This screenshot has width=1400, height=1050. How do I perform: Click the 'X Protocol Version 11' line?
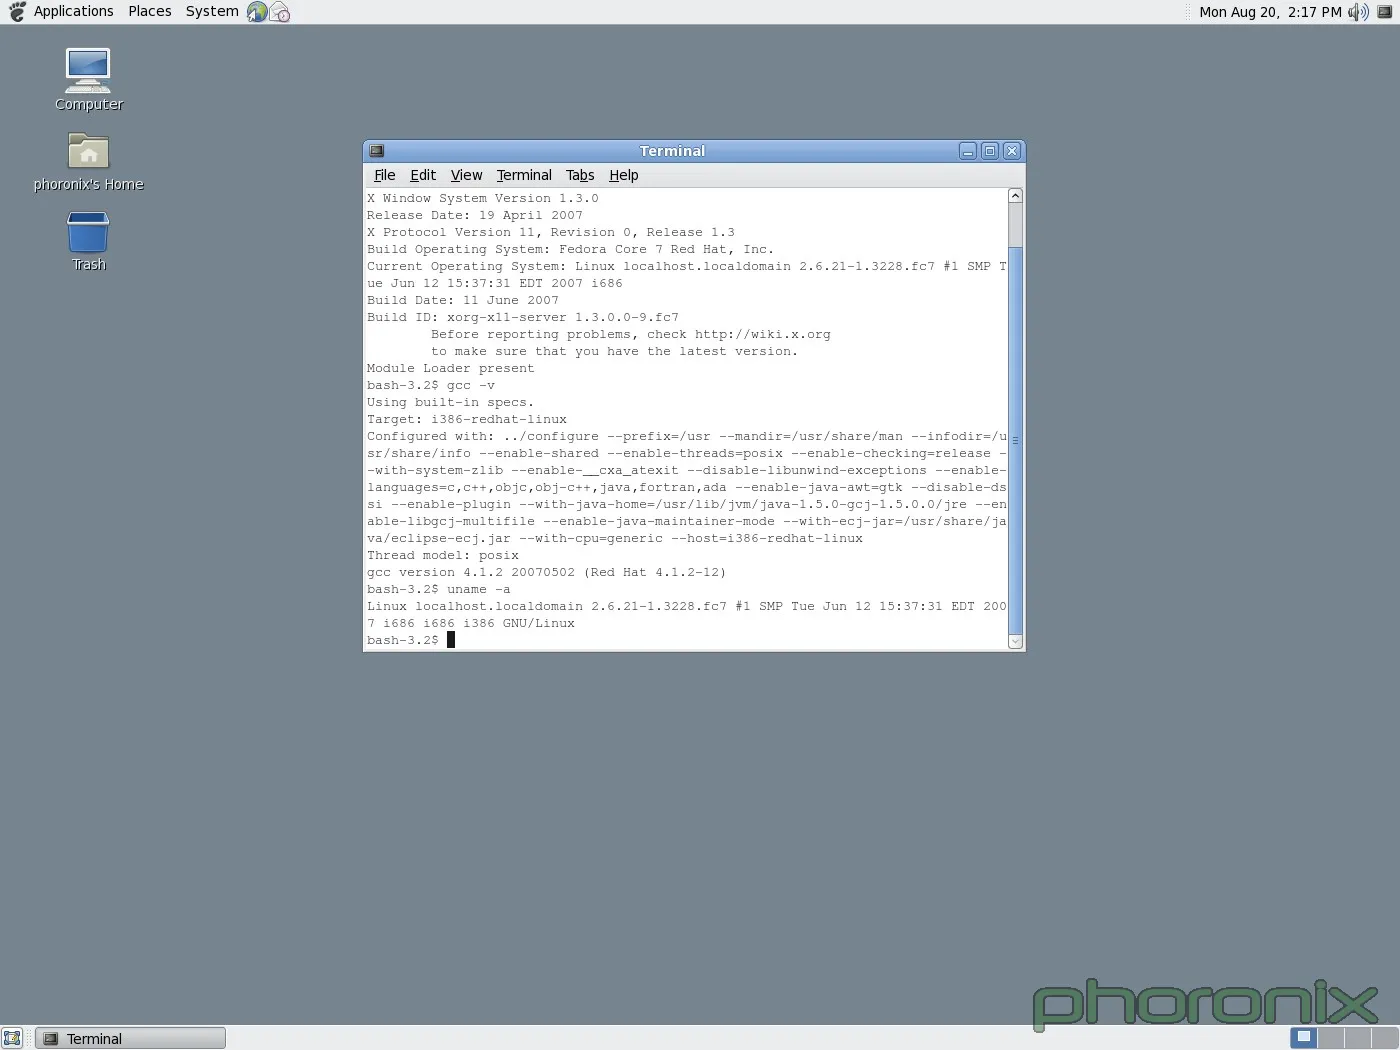[x=551, y=233]
